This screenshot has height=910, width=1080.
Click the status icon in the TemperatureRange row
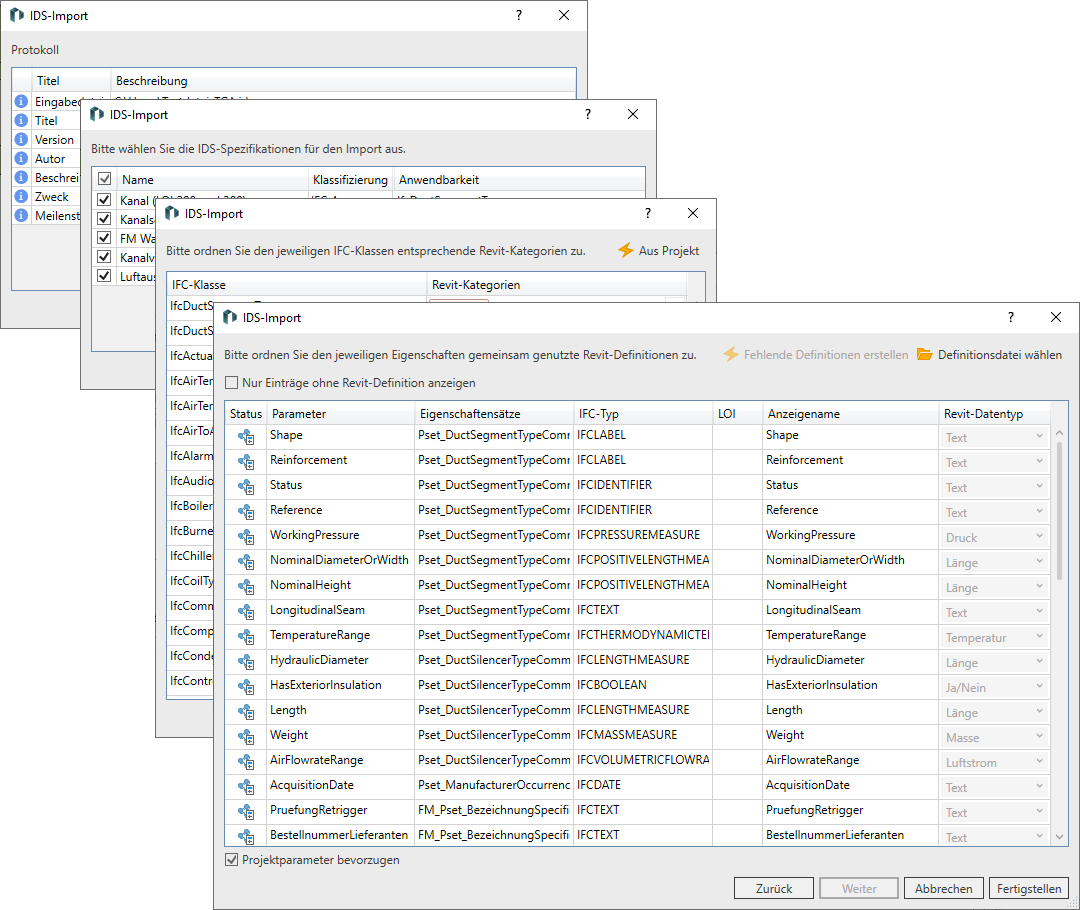coord(246,637)
